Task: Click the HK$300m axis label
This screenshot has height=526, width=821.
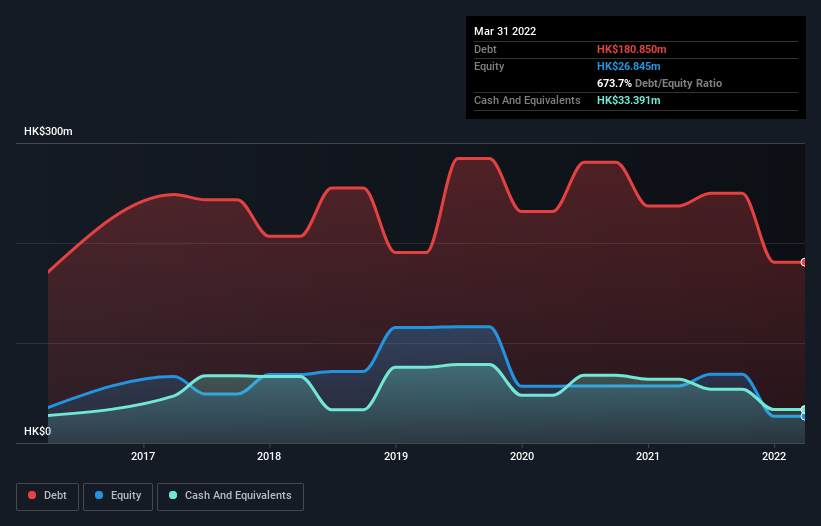Action: (48, 131)
